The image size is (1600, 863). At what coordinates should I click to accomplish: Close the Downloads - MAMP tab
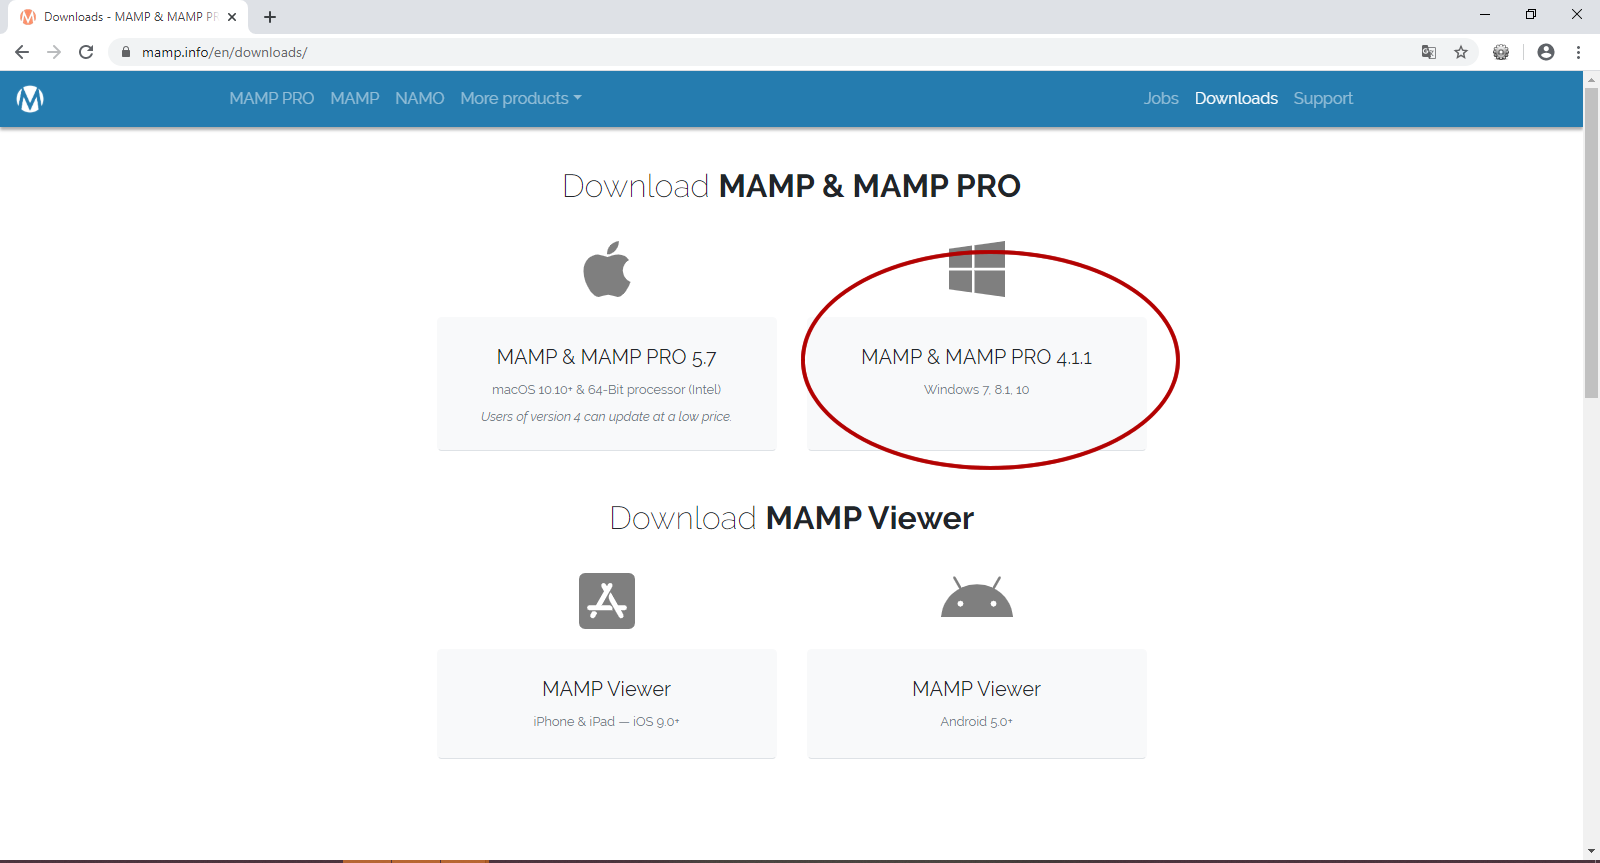coord(232,17)
